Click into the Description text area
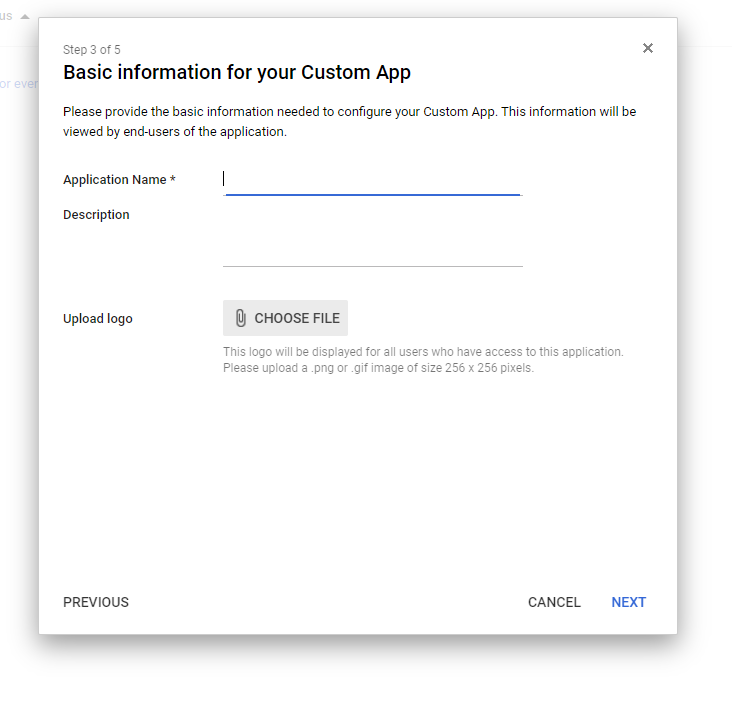 [x=372, y=240]
